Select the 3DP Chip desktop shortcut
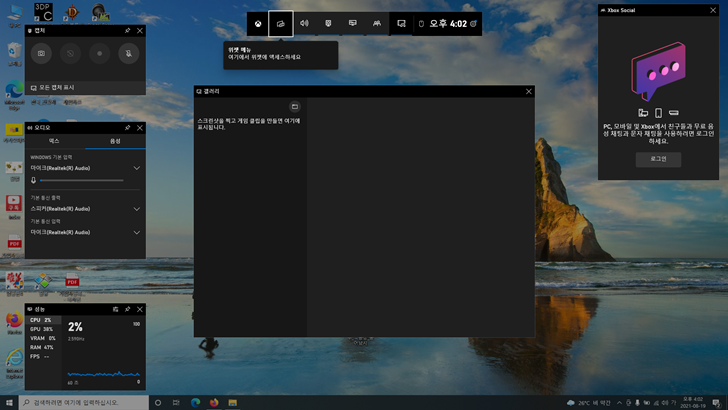This screenshot has height=410, width=728. click(43, 13)
